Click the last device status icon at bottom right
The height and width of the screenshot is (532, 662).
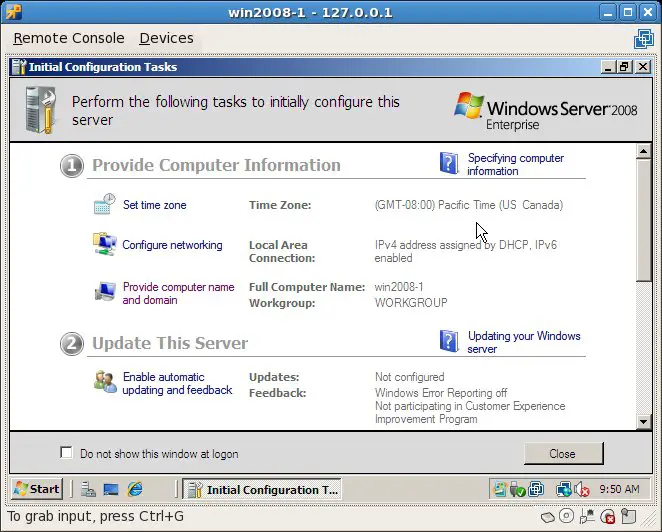coord(628,516)
